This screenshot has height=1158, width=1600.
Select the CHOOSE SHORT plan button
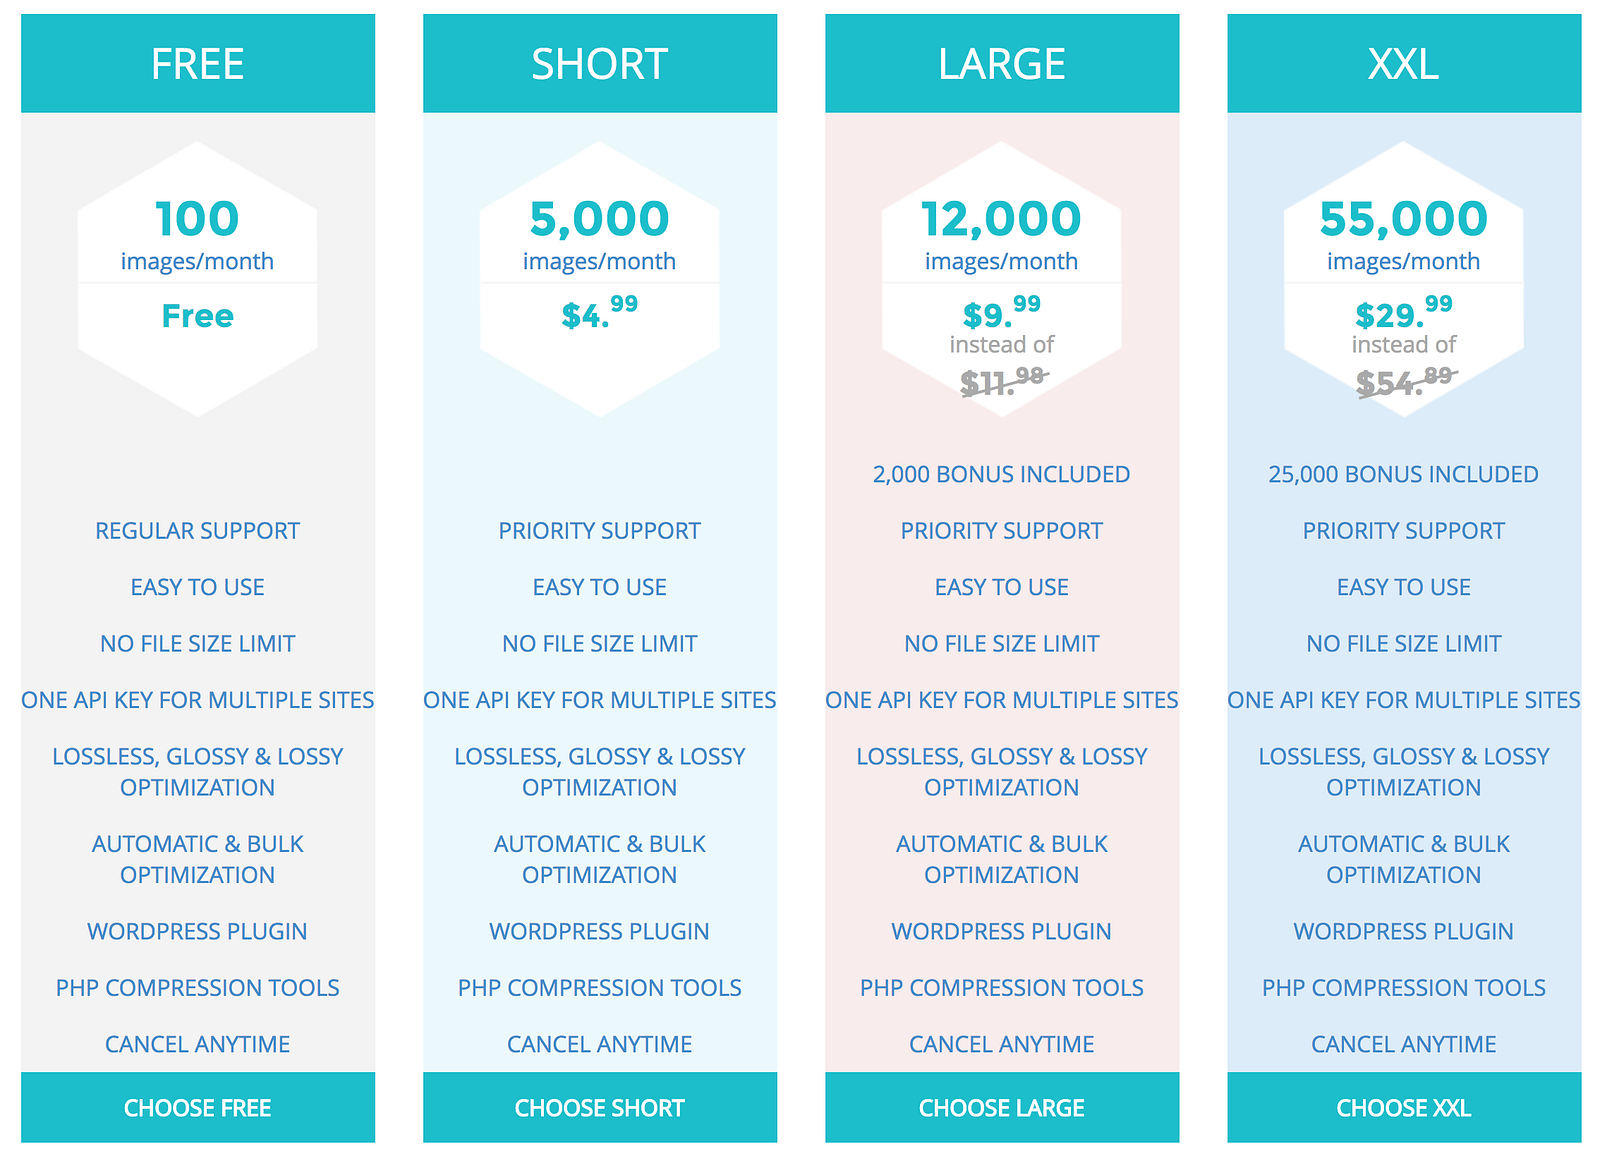pos(600,1107)
